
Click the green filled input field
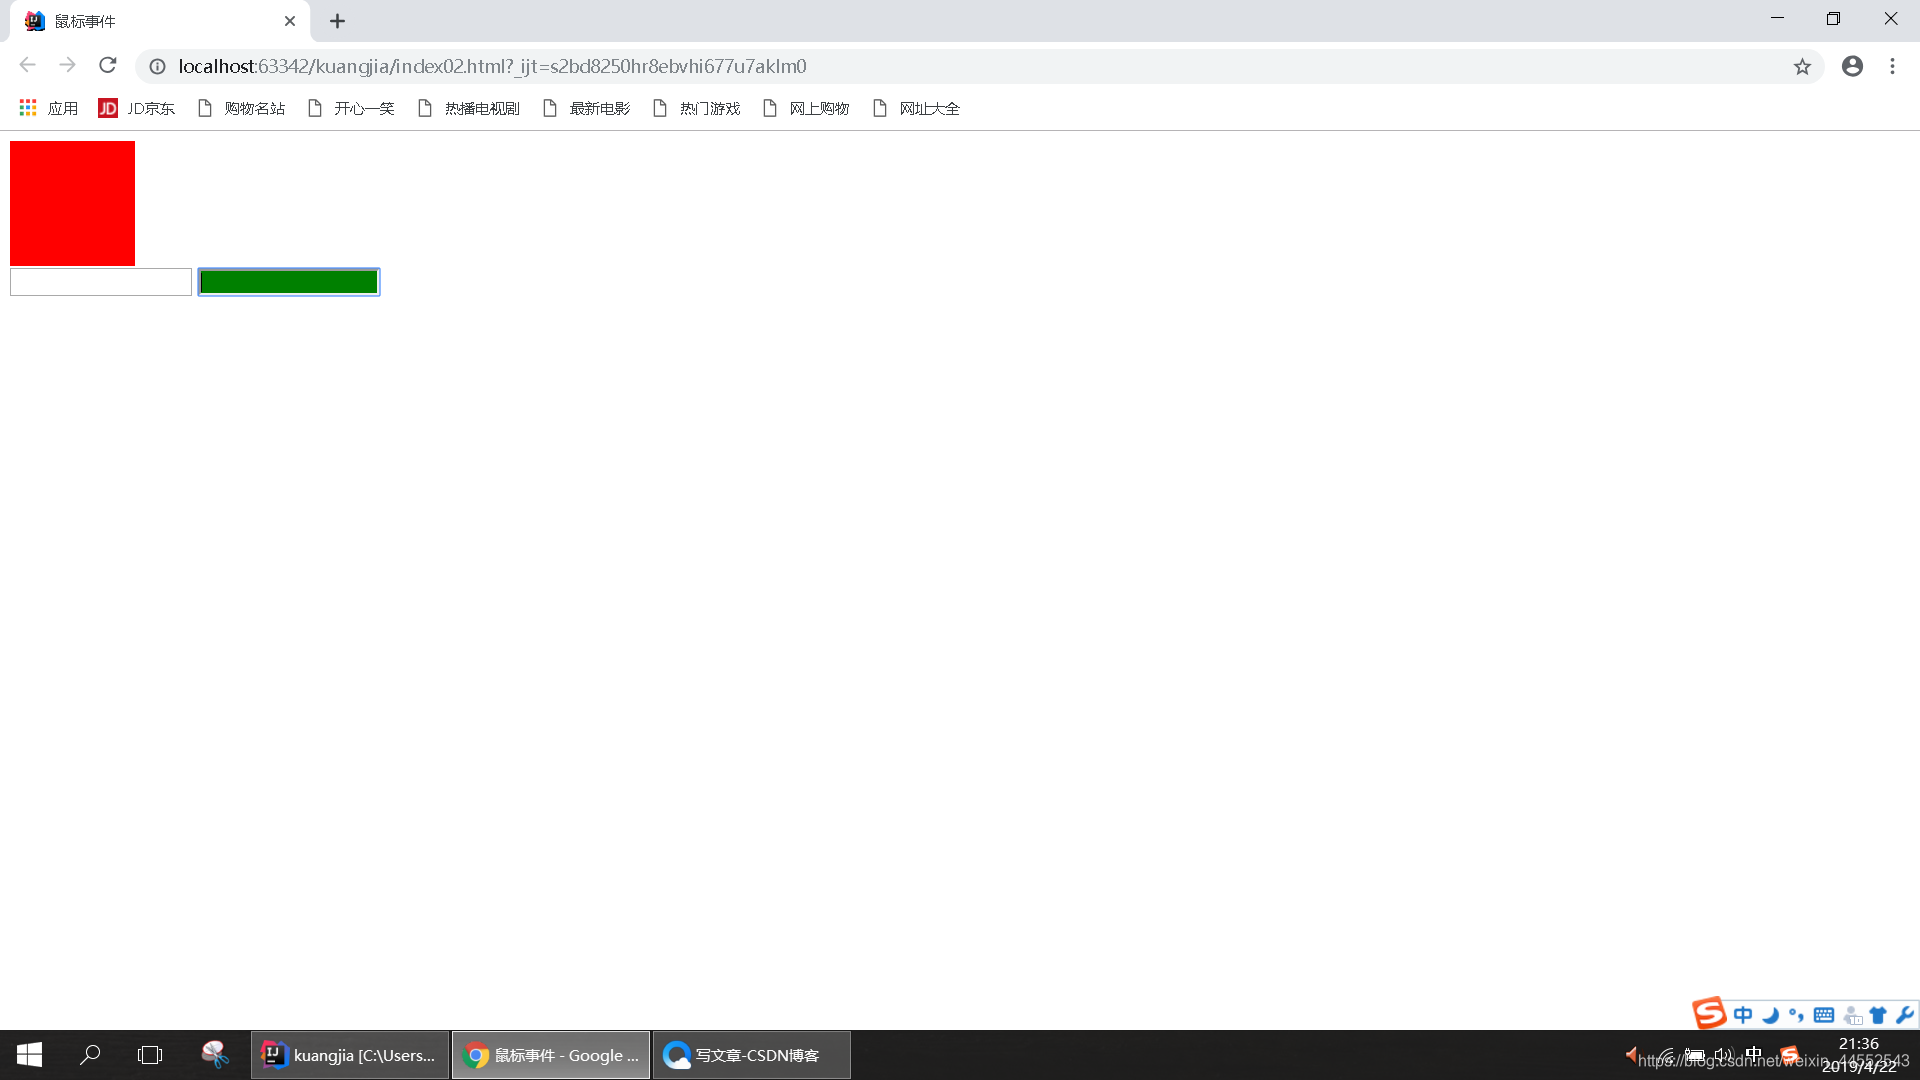[x=289, y=282]
